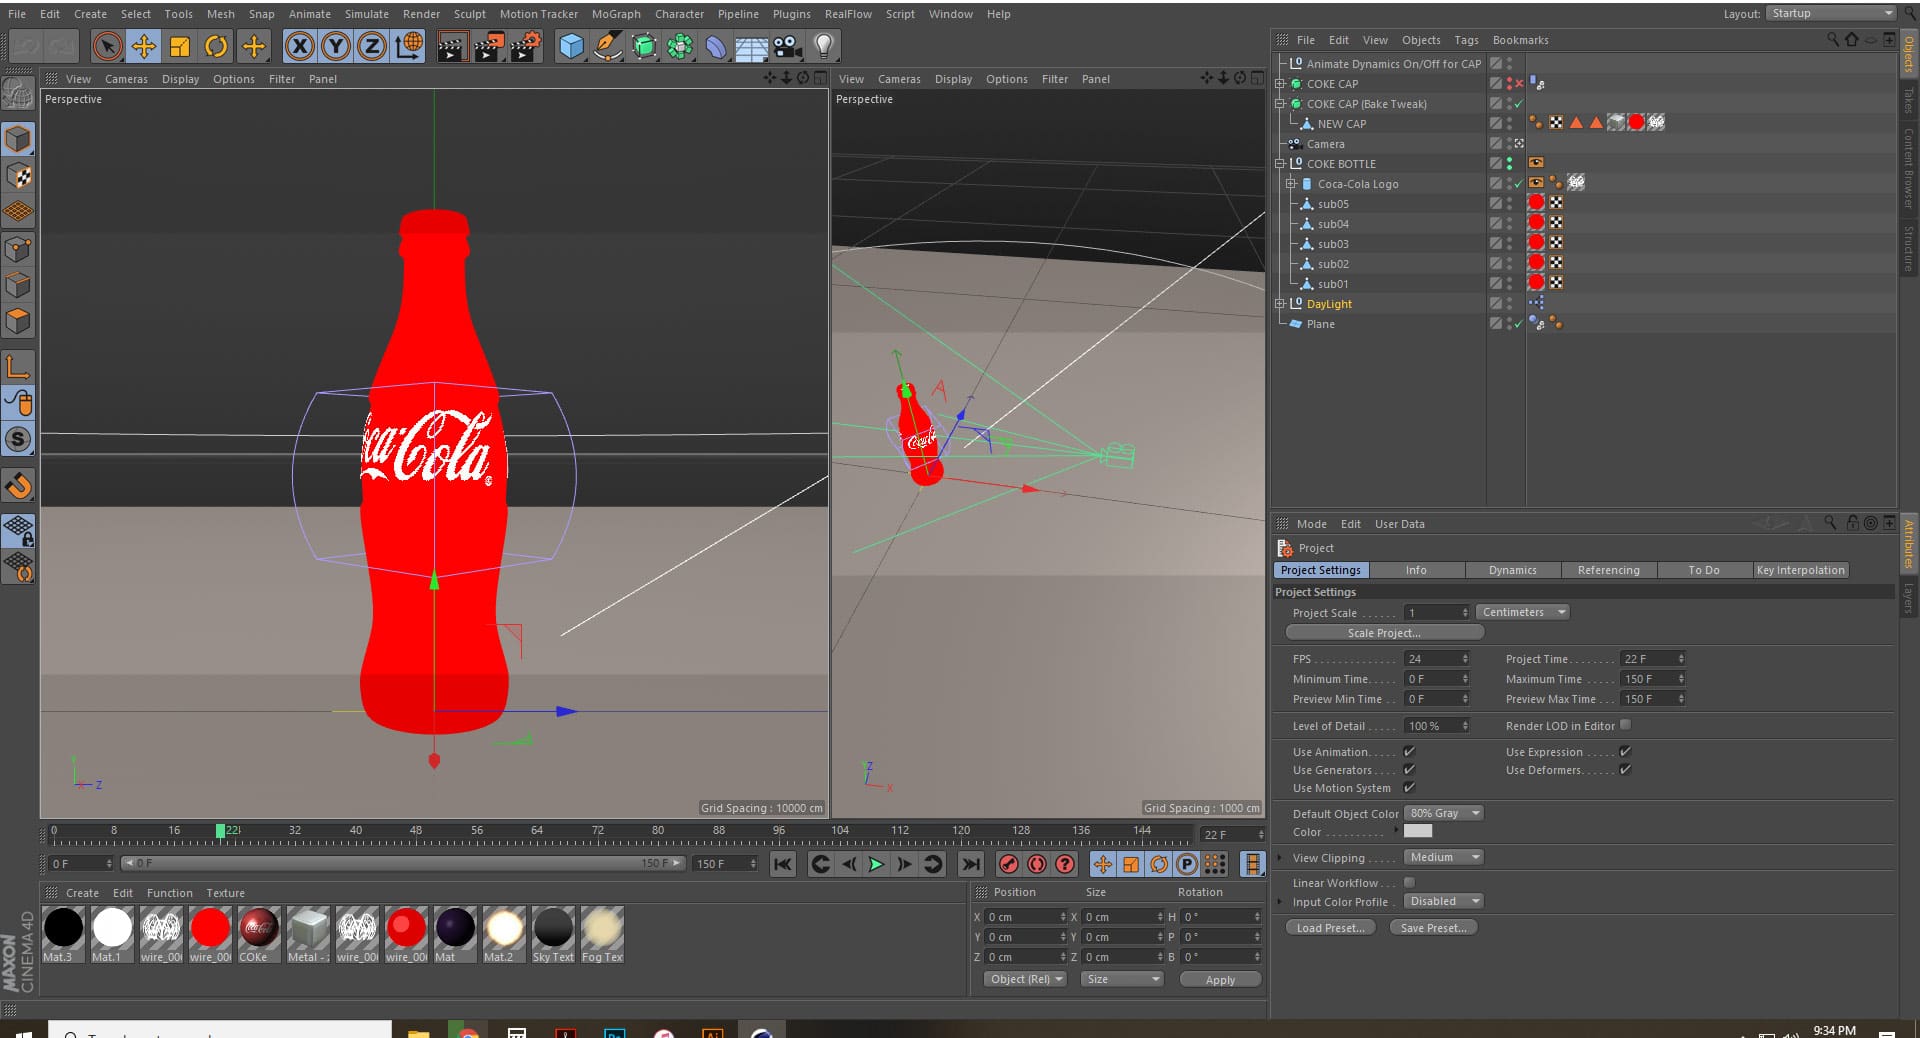
Task: Lock the X axis in the toolbar
Action: (300, 46)
